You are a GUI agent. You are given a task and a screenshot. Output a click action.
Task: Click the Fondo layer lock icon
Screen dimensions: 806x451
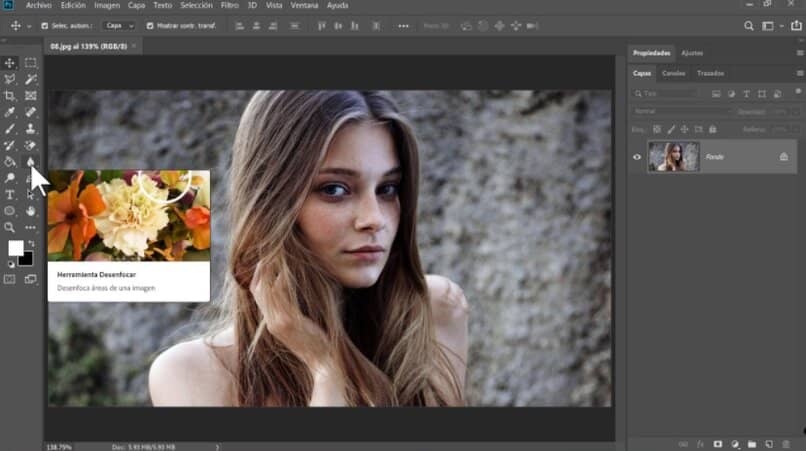pos(783,156)
